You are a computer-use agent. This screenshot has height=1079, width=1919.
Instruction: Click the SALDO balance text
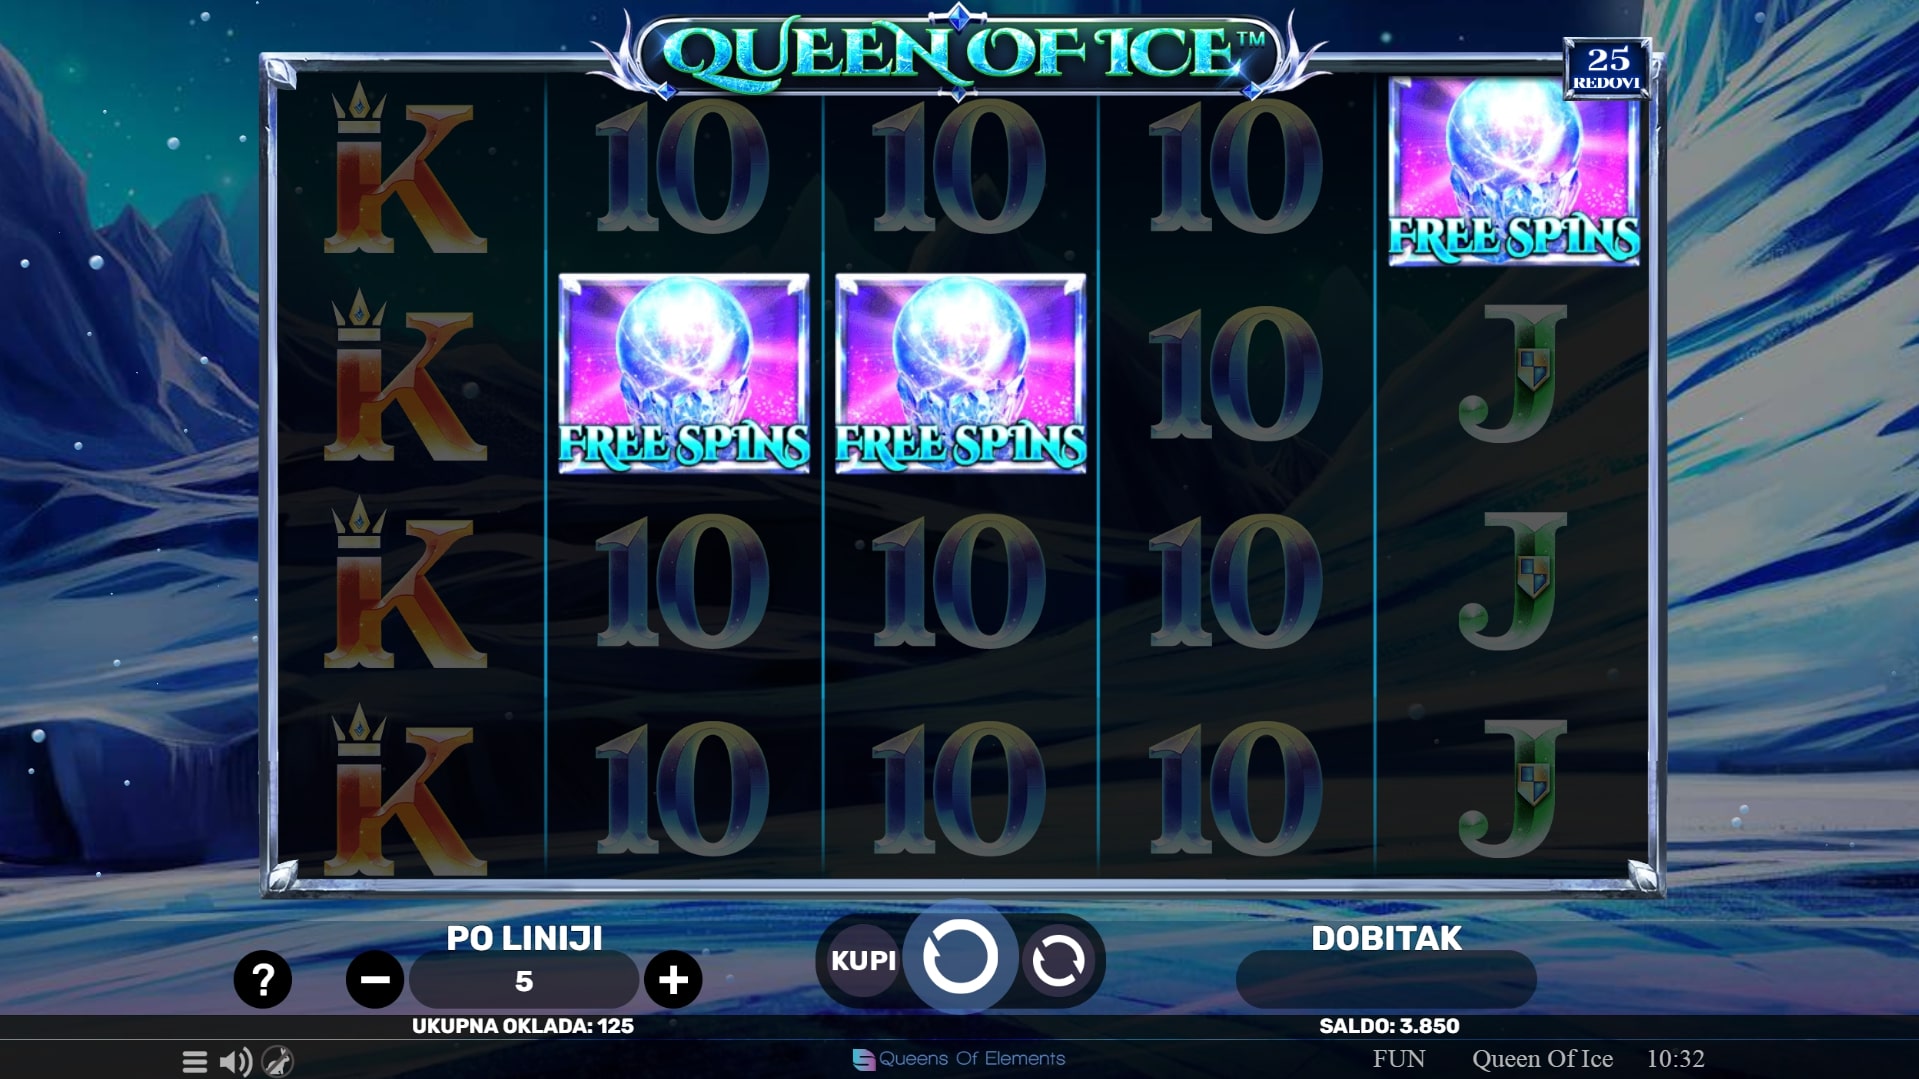tap(1389, 1026)
